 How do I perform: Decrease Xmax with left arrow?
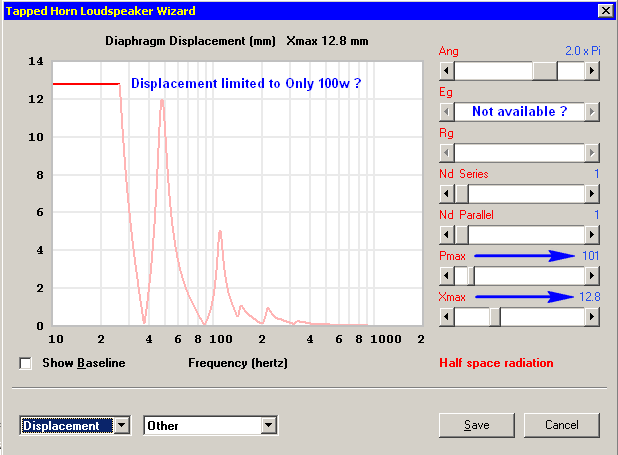pos(447,317)
